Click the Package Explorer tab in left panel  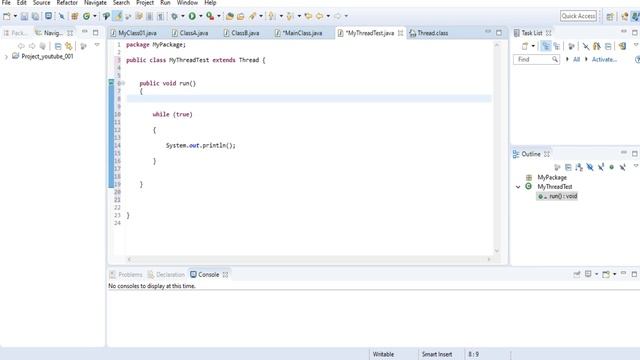15,33
